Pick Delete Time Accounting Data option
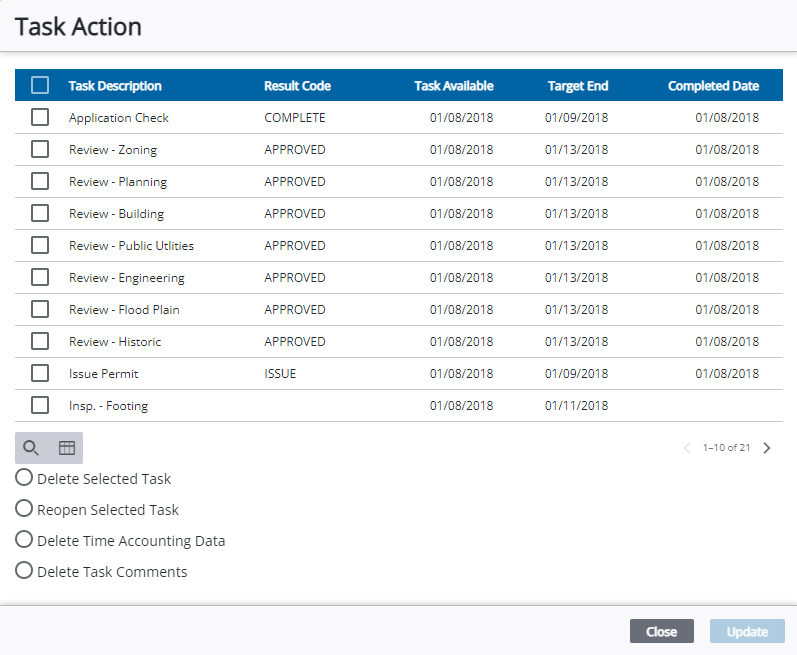 tap(24, 540)
